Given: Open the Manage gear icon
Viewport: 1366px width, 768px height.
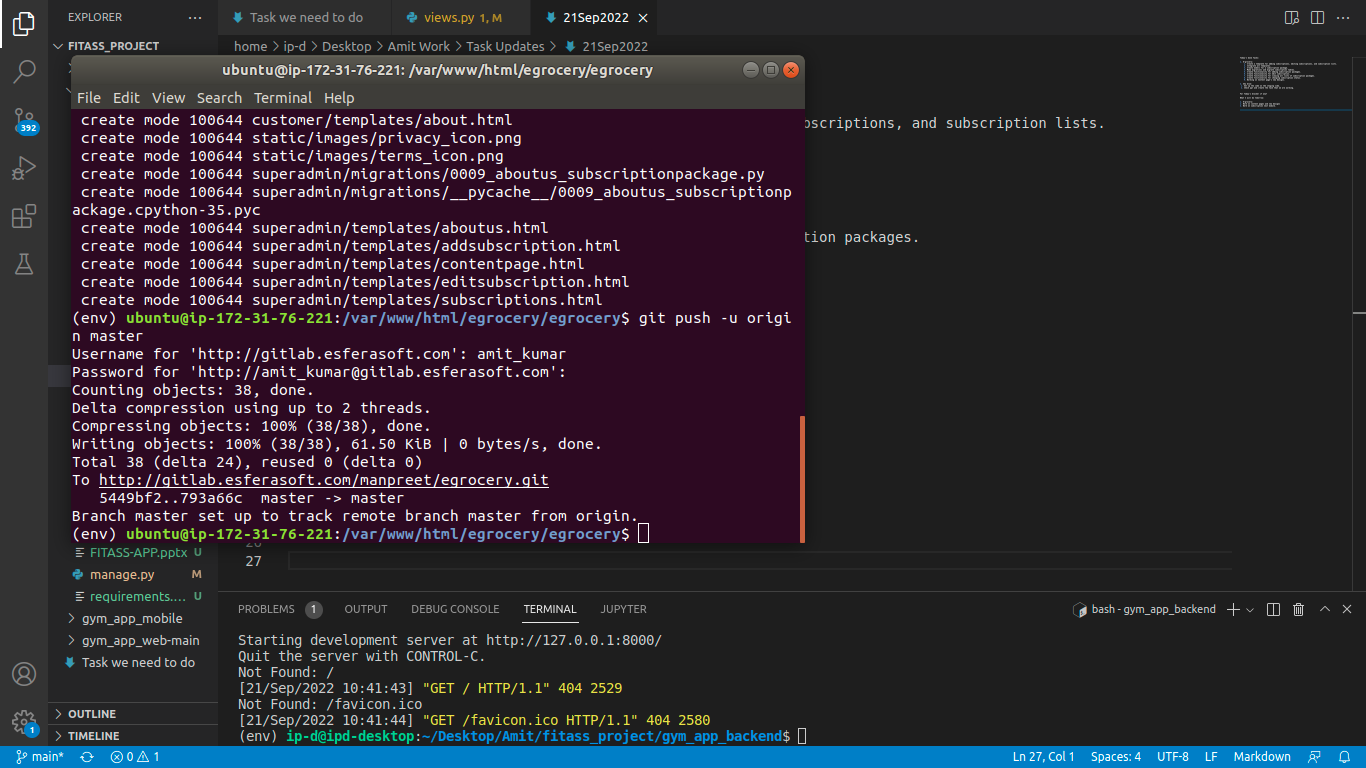Looking at the screenshot, I should point(24,722).
